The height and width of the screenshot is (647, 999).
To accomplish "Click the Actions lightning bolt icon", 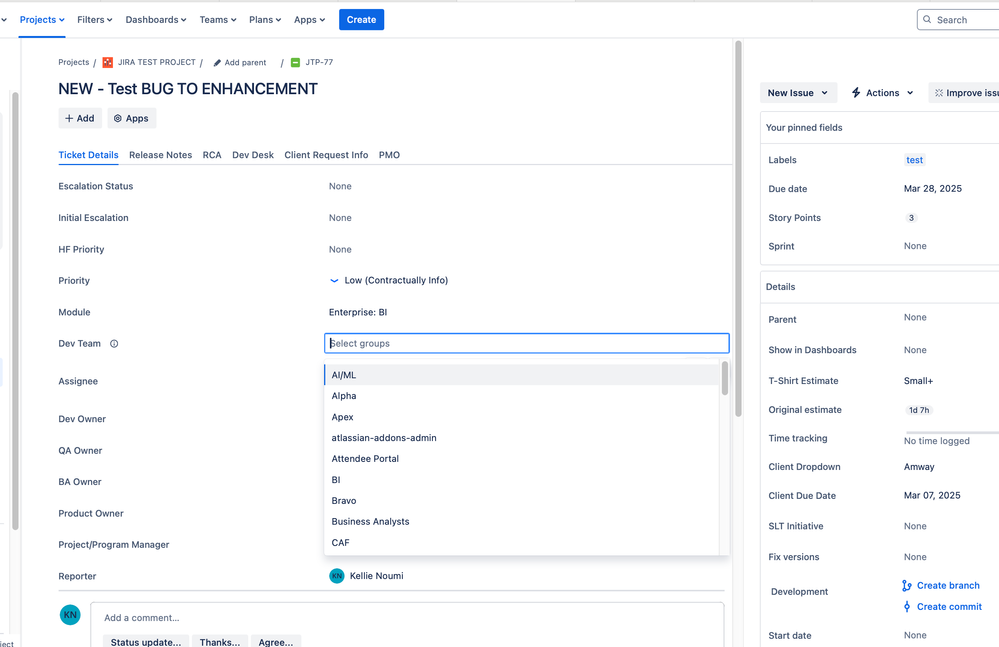I will tap(856, 93).
